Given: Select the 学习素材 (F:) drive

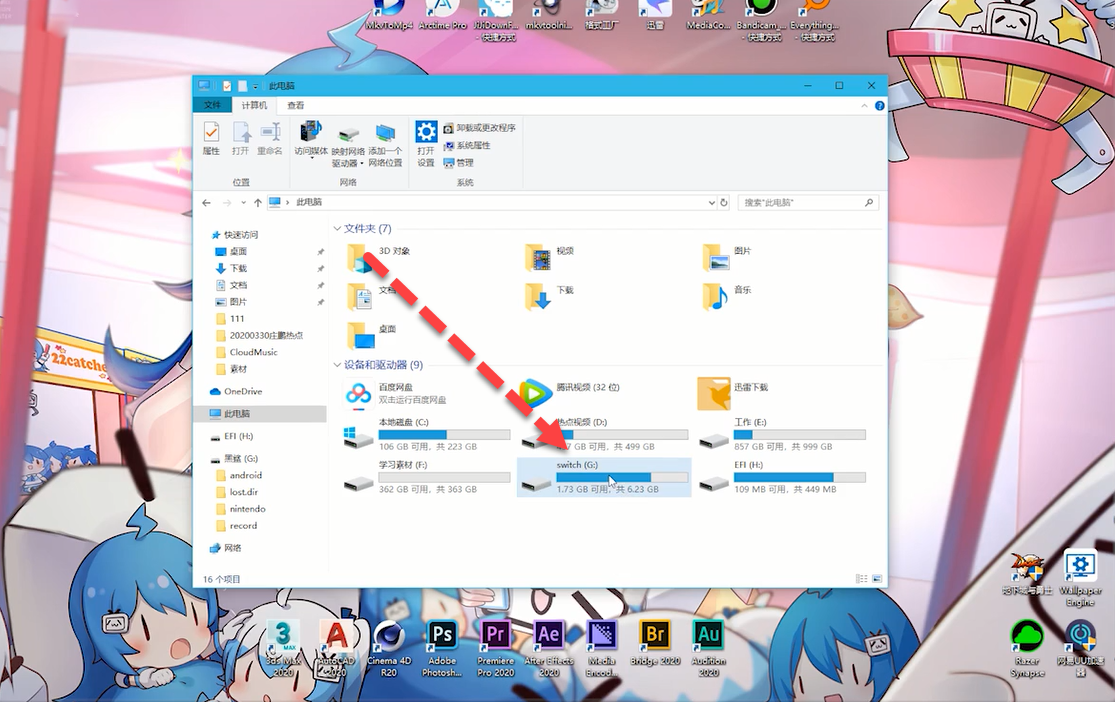Looking at the screenshot, I should [x=427, y=477].
